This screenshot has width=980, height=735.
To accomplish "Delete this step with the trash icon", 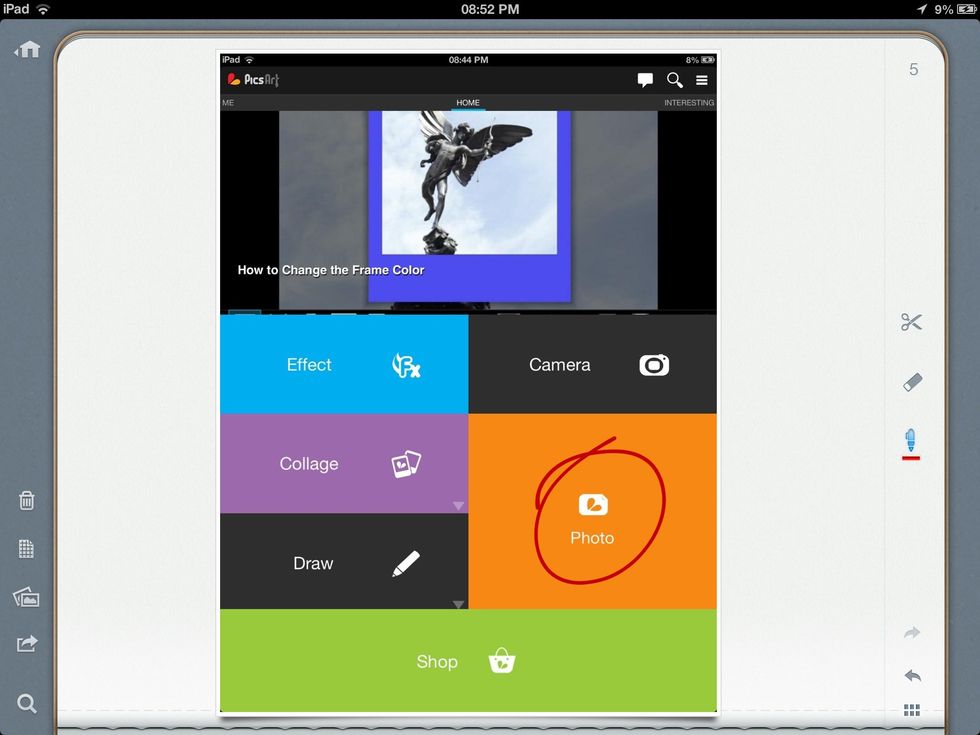I will (x=26, y=500).
